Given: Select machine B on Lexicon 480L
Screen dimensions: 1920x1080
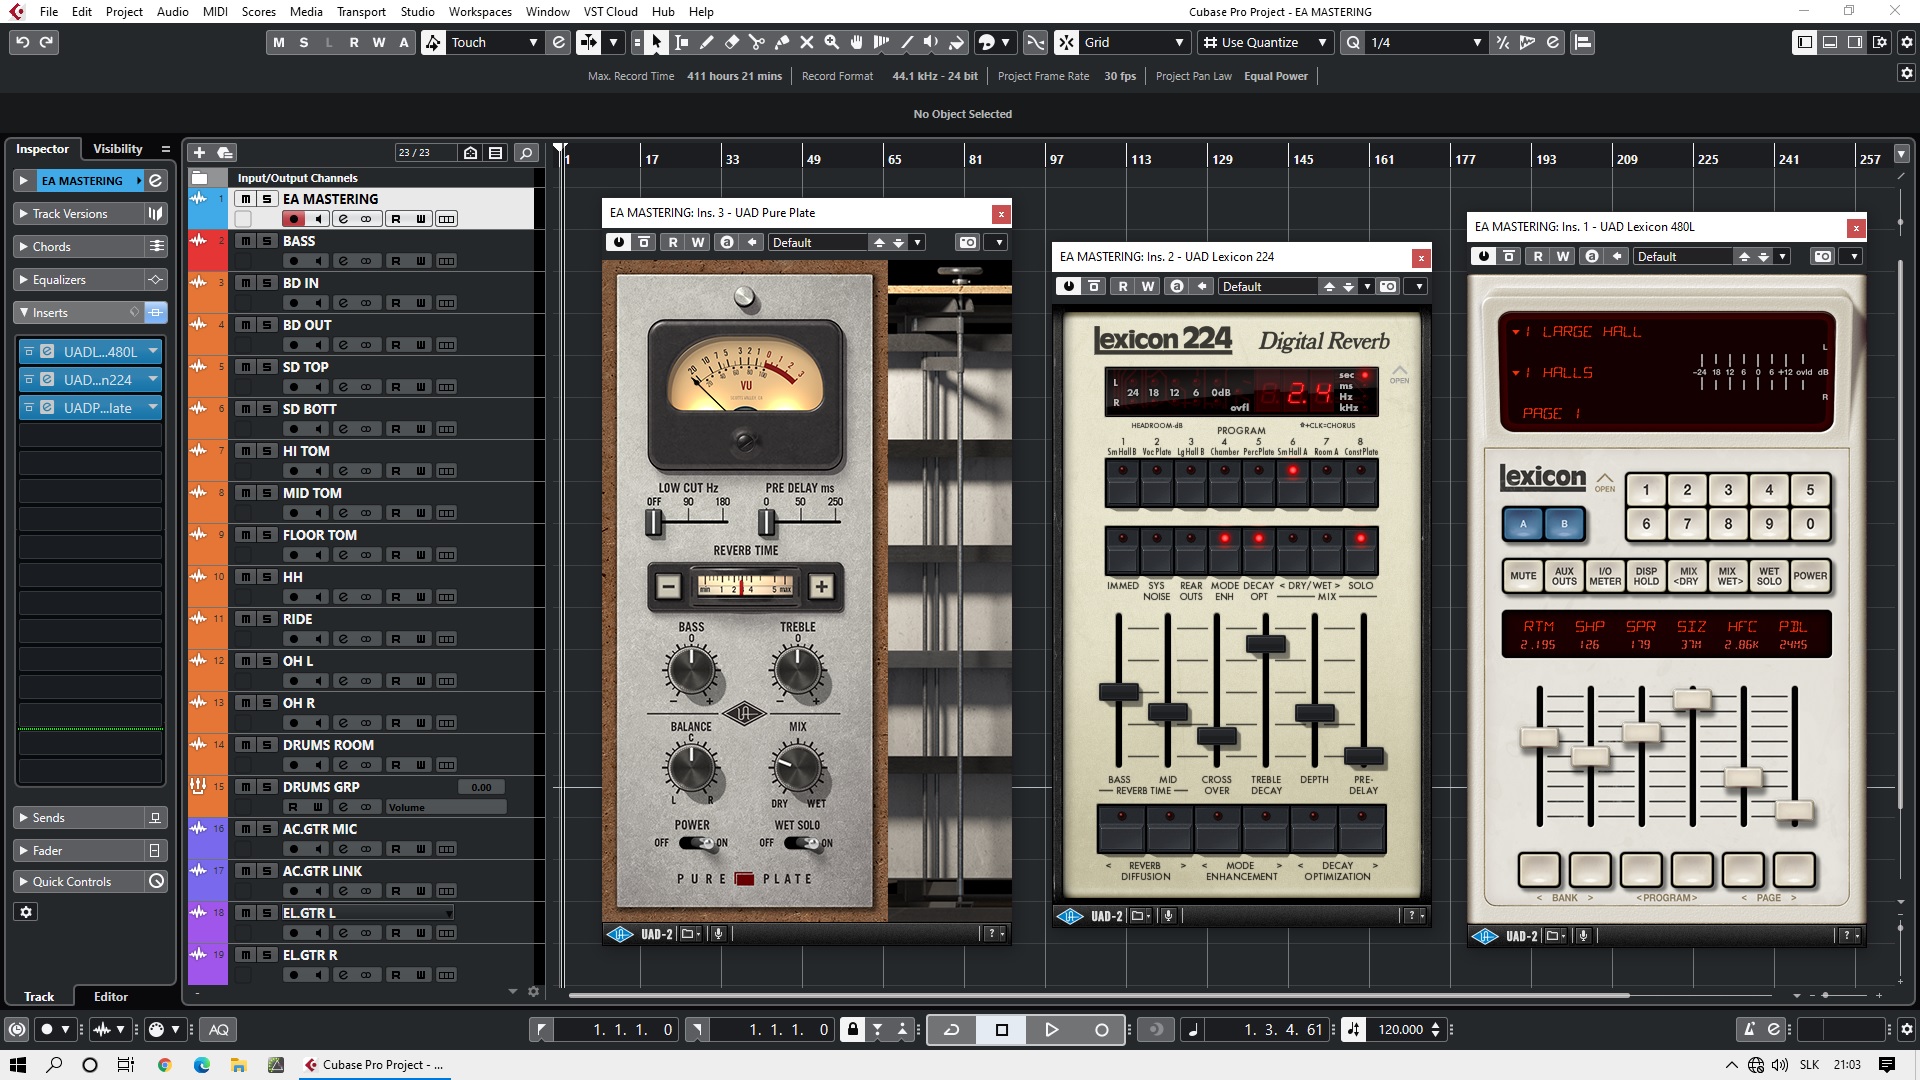Looking at the screenshot, I should pos(1564,524).
